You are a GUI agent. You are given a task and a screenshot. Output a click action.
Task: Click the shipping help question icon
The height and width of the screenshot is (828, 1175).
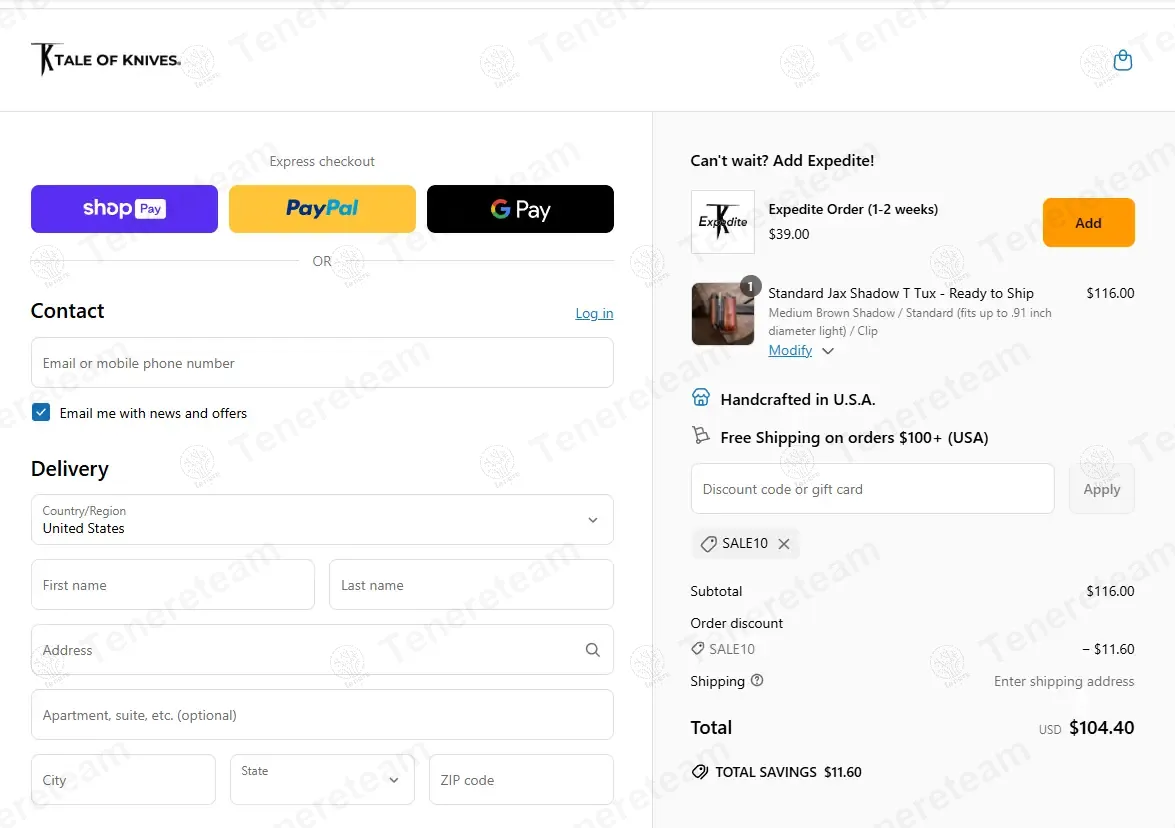pos(757,680)
